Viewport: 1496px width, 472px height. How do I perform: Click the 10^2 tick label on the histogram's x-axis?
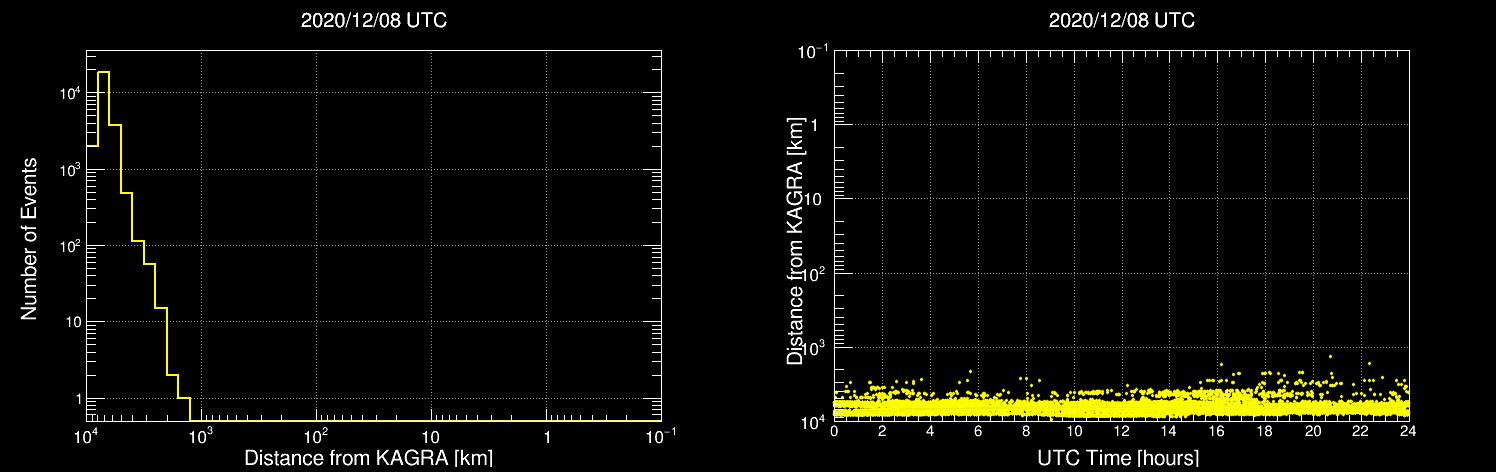coord(316,437)
